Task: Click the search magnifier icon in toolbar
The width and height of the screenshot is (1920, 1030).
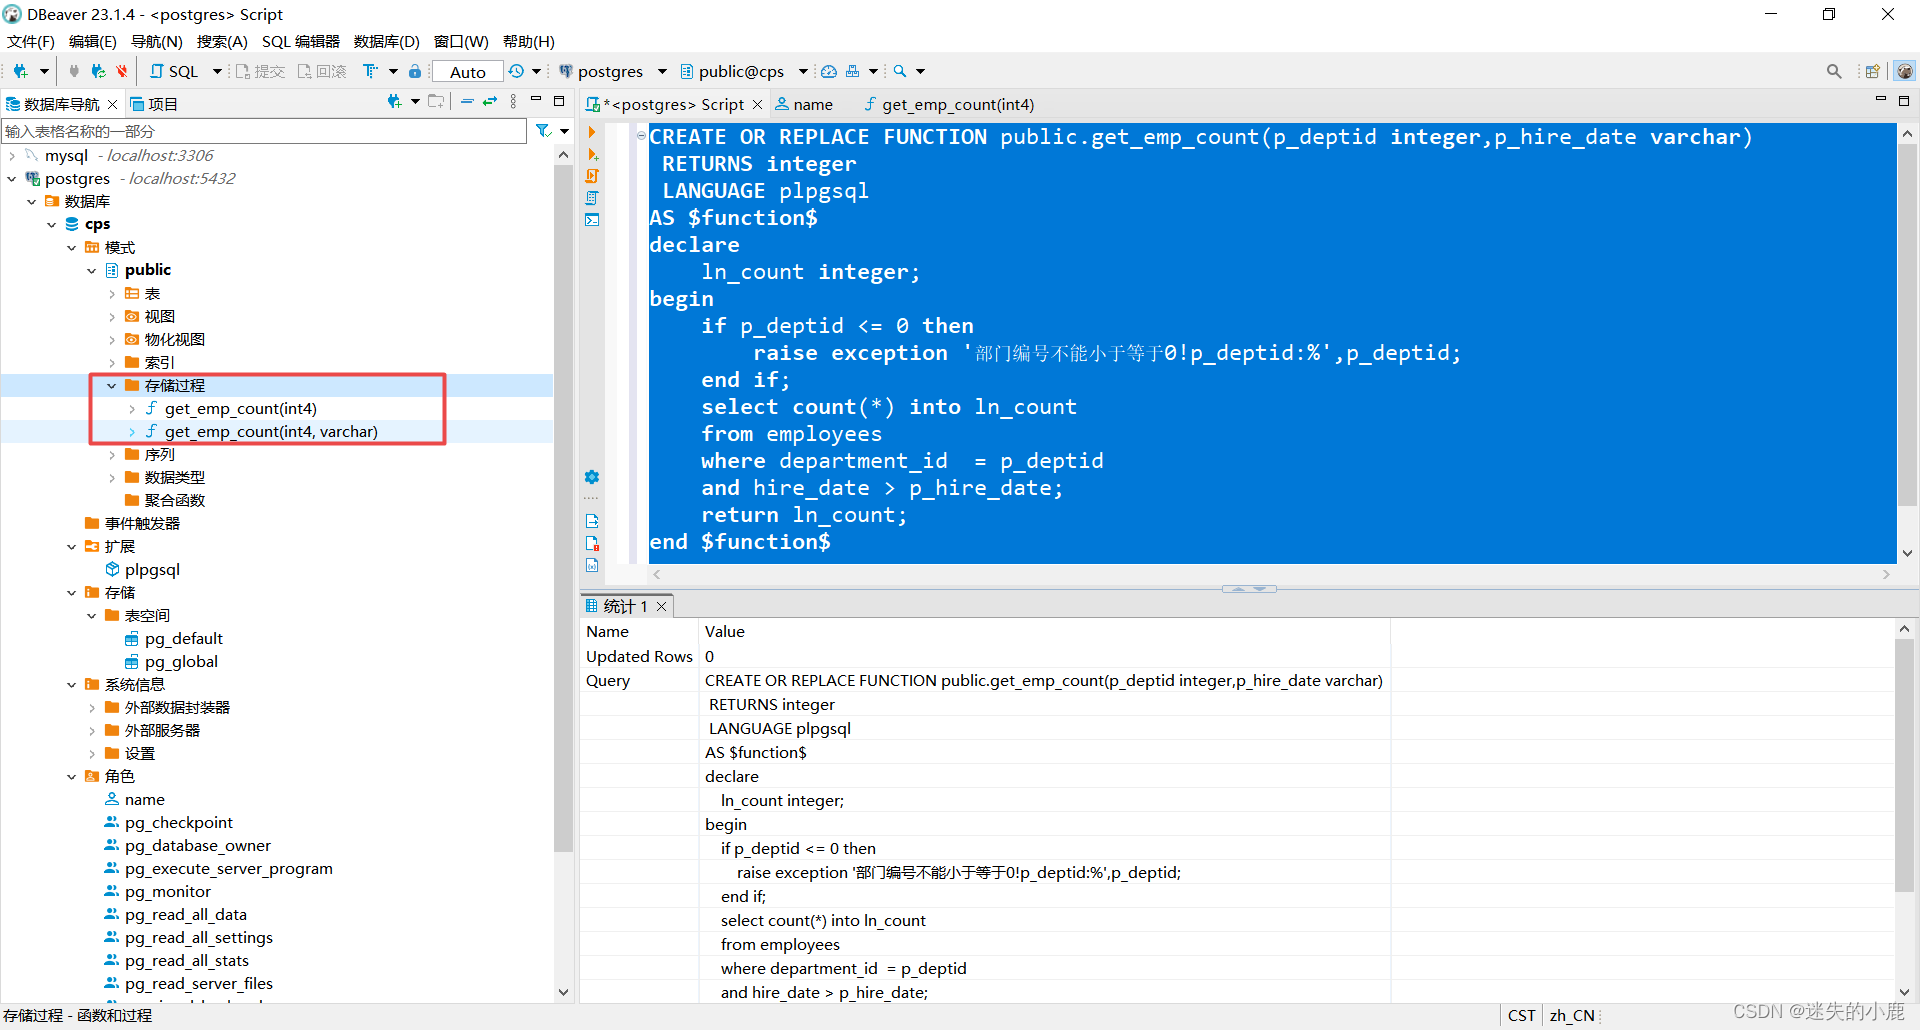Action: pyautogui.click(x=900, y=71)
